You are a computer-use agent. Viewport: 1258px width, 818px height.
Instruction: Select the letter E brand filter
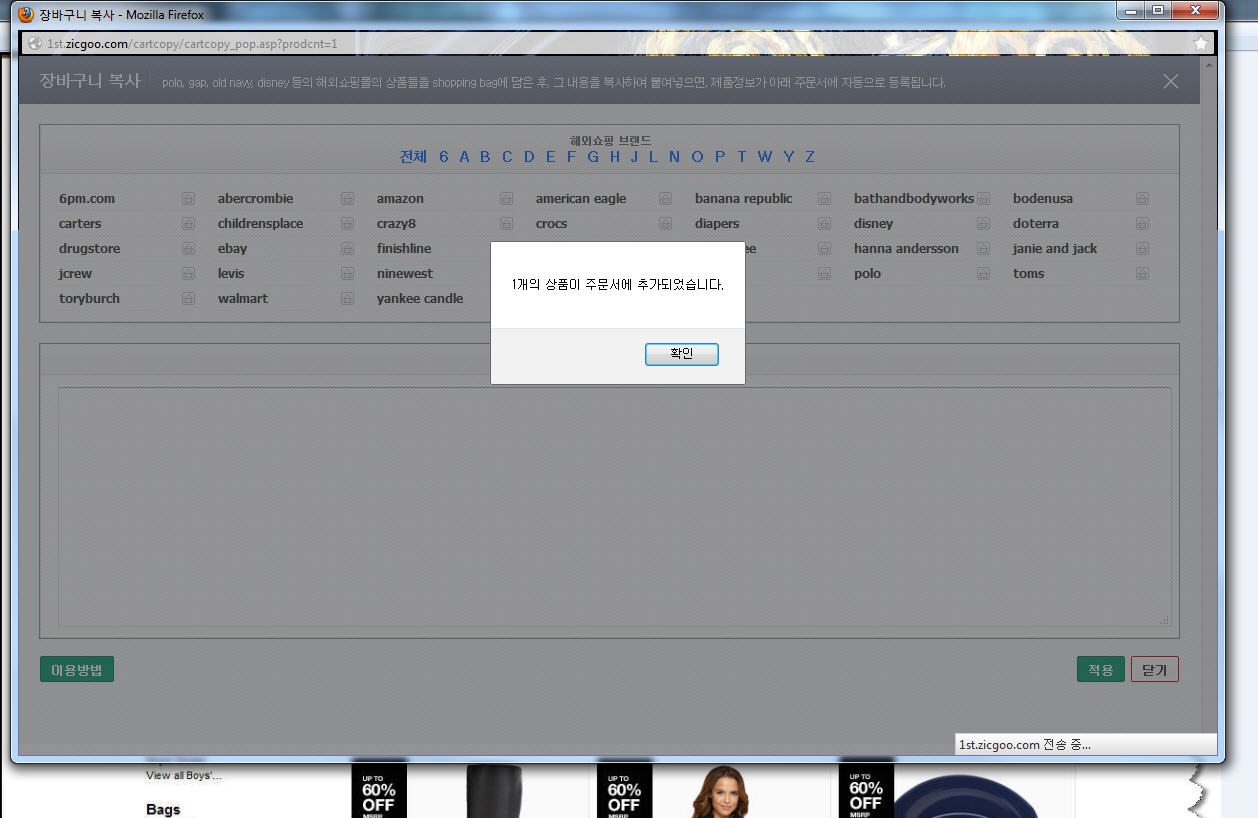pyautogui.click(x=550, y=156)
